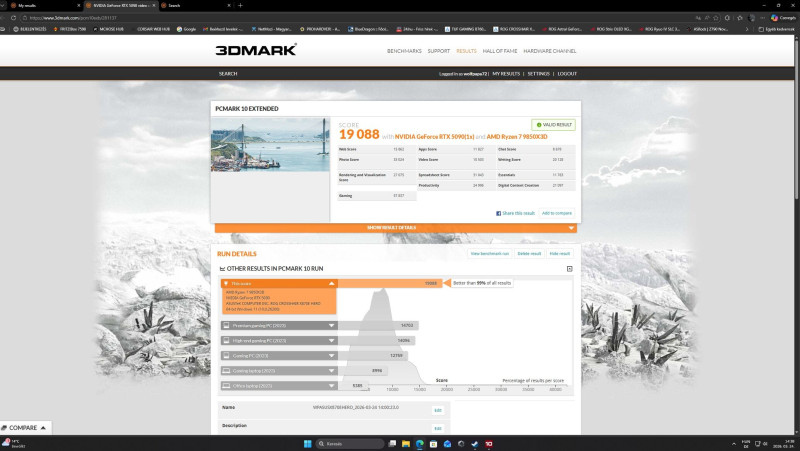Open the weather widget on taskbar
The height and width of the screenshot is (451, 800).
pos(13,444)
